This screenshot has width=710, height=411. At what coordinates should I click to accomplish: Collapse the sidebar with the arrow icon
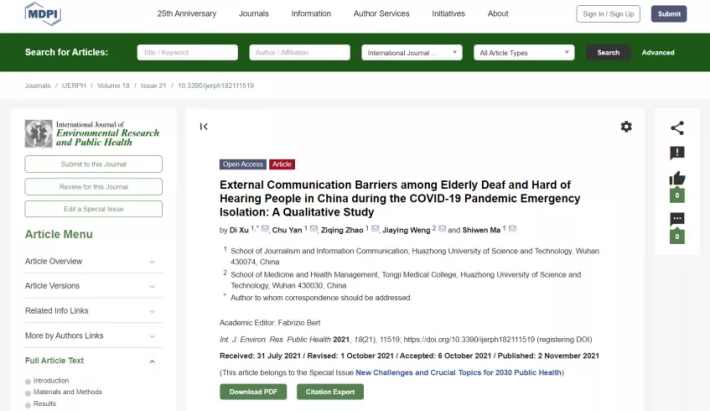tap(204, 126)
